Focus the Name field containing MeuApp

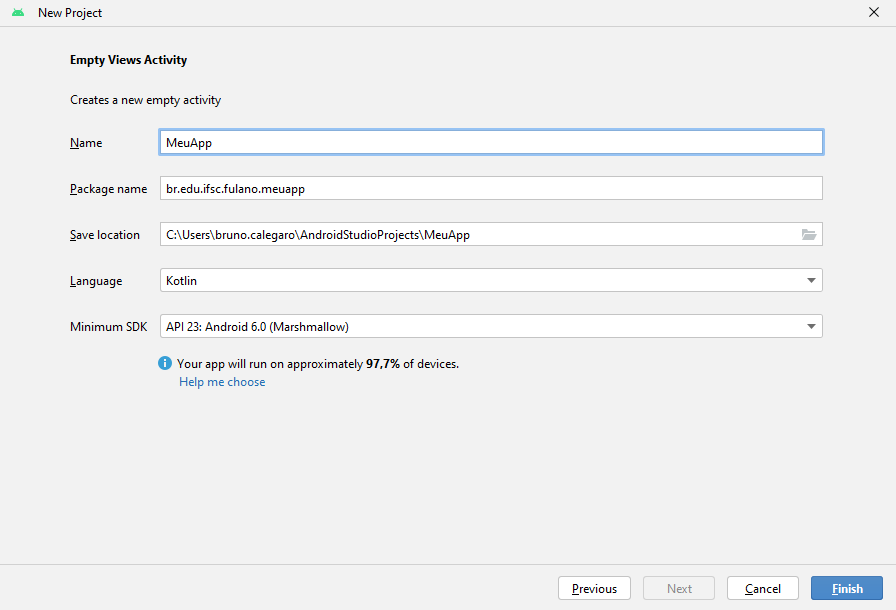click(x=490, y=143)
